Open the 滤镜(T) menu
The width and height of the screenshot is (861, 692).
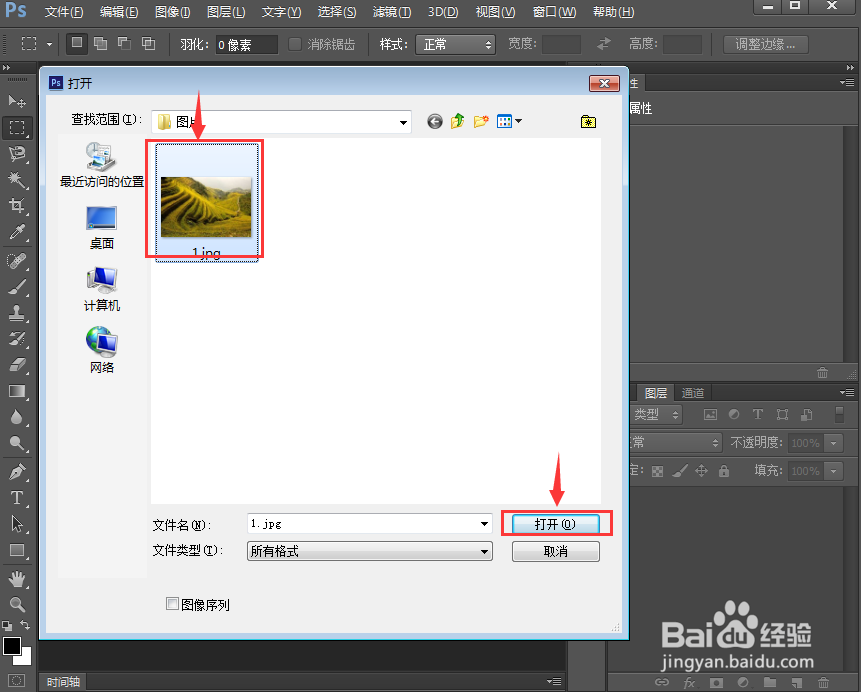[x=392, y=12]
